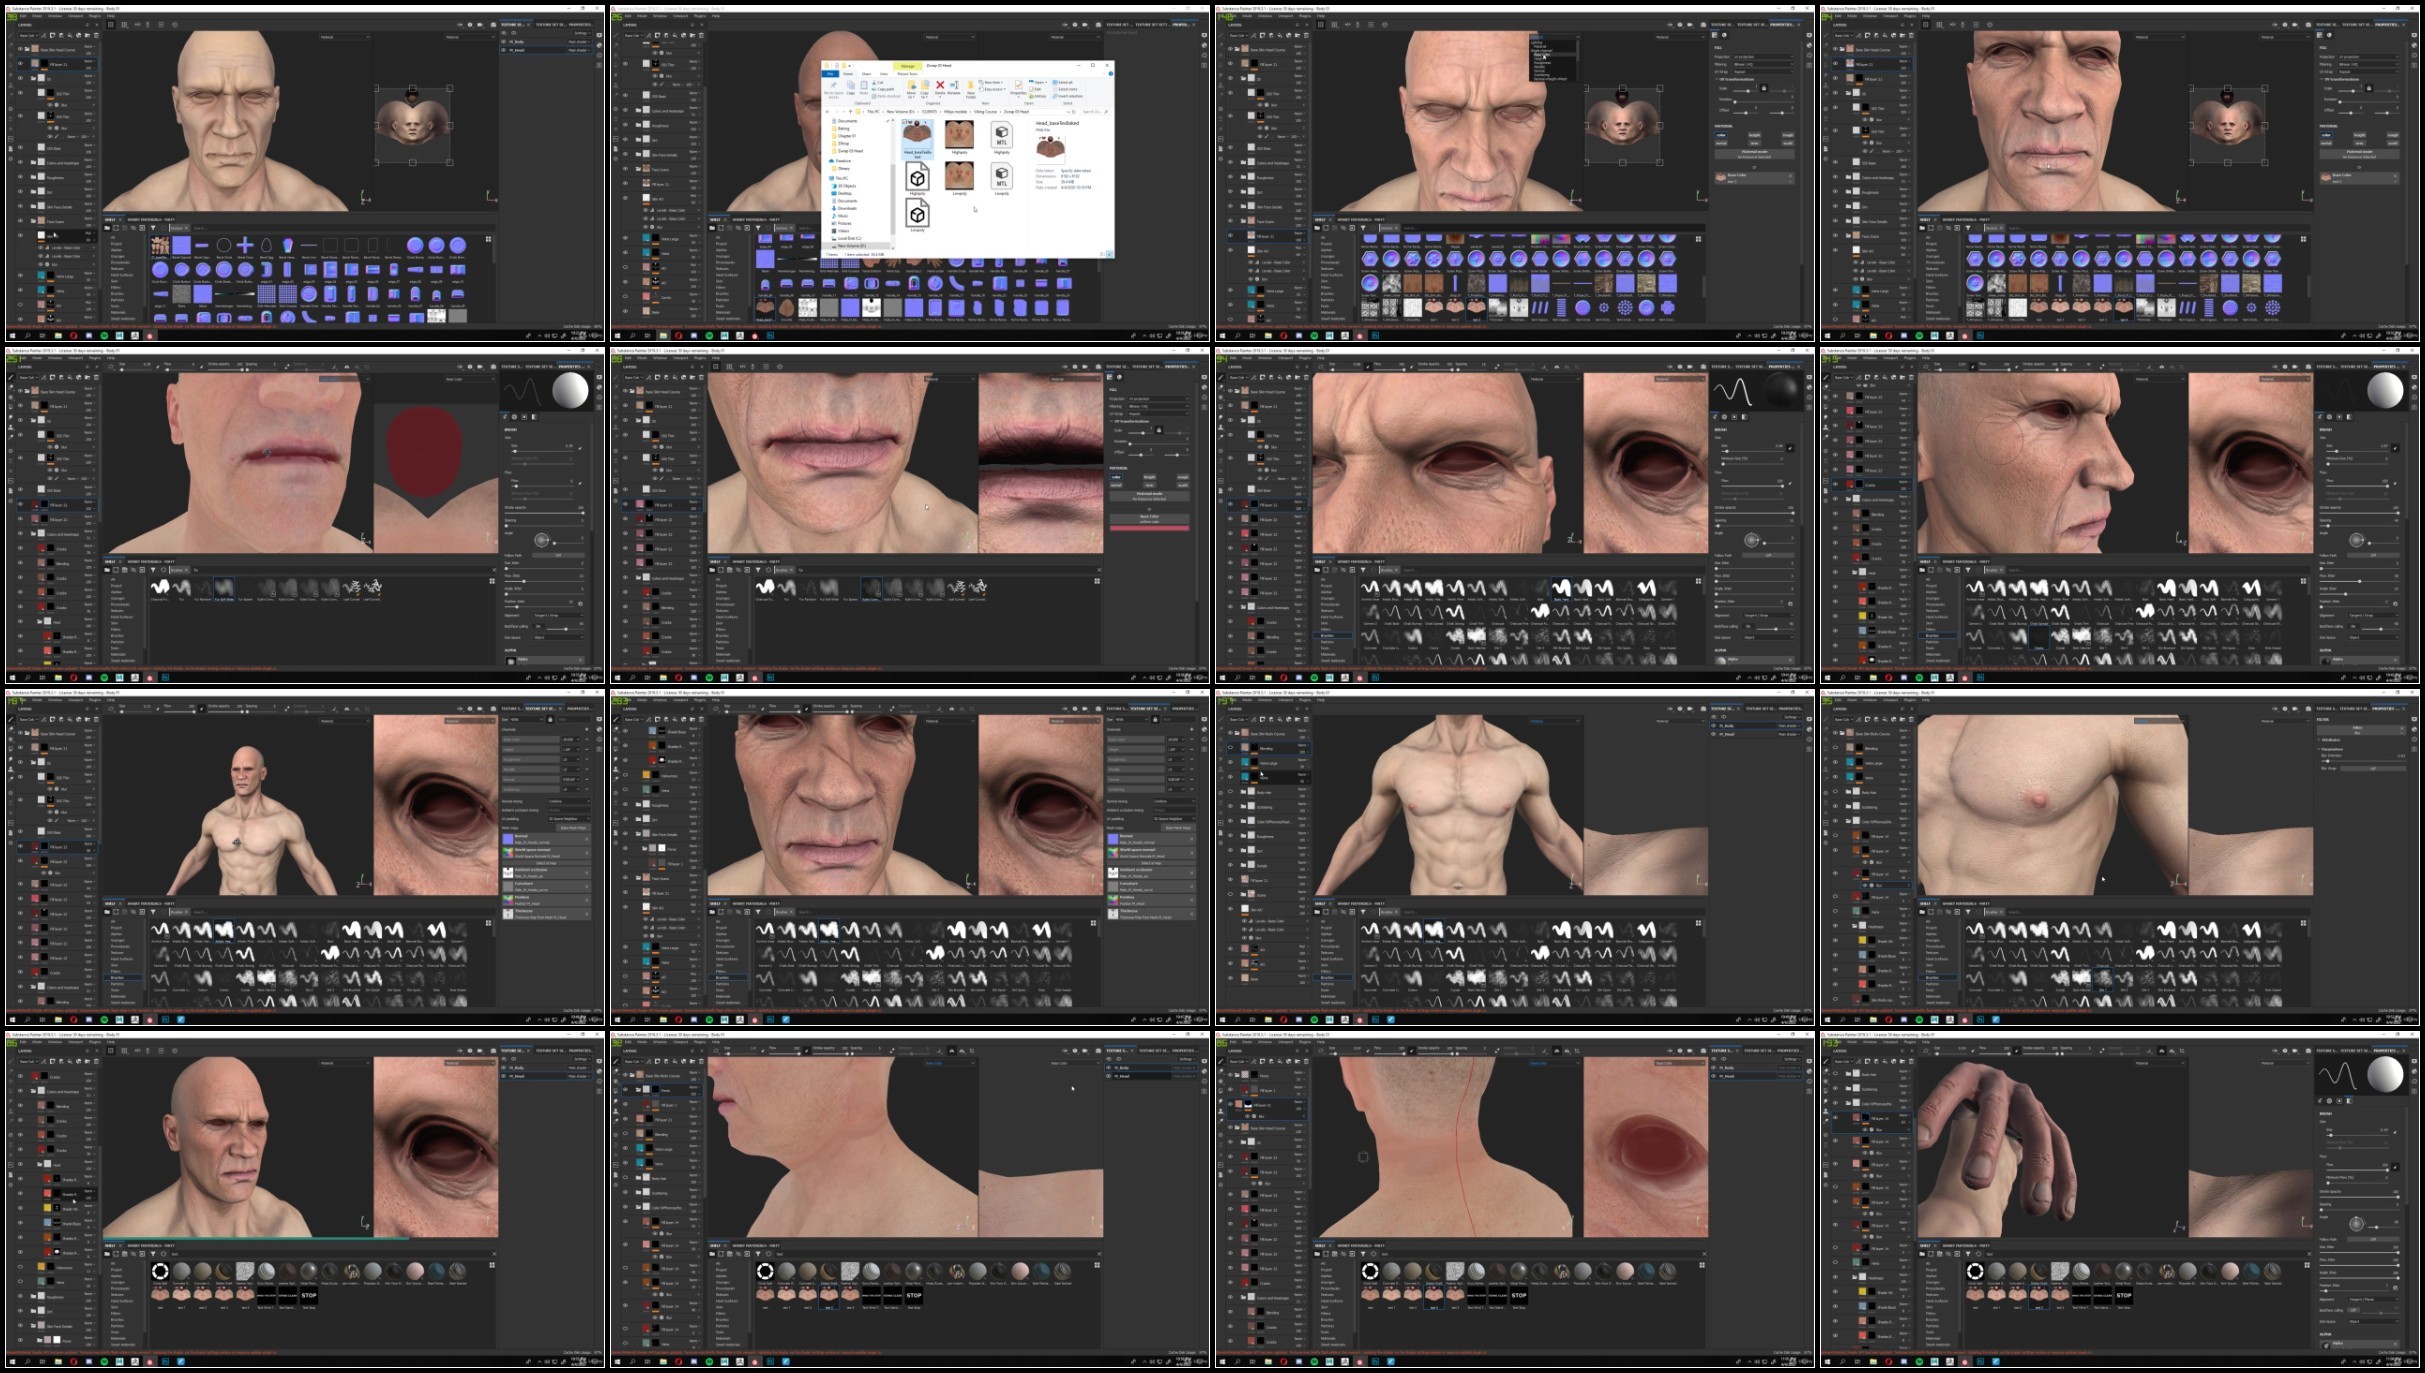
Task: Select Head_baseTexBaked file in File Explorer
Action: pos(917,139)
